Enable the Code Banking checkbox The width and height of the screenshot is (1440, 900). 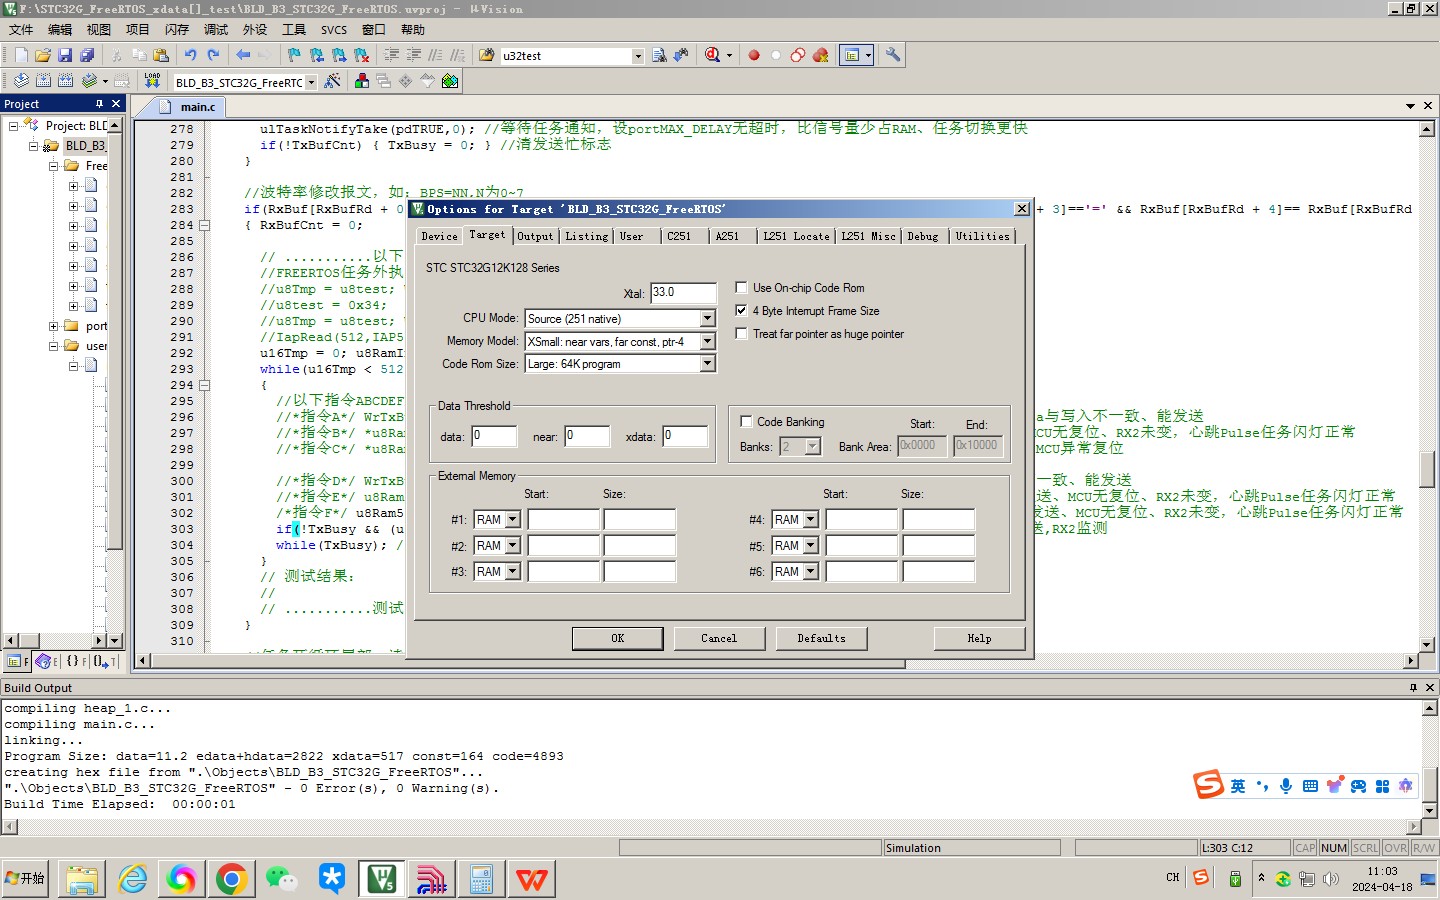click(x=745, y=421)
